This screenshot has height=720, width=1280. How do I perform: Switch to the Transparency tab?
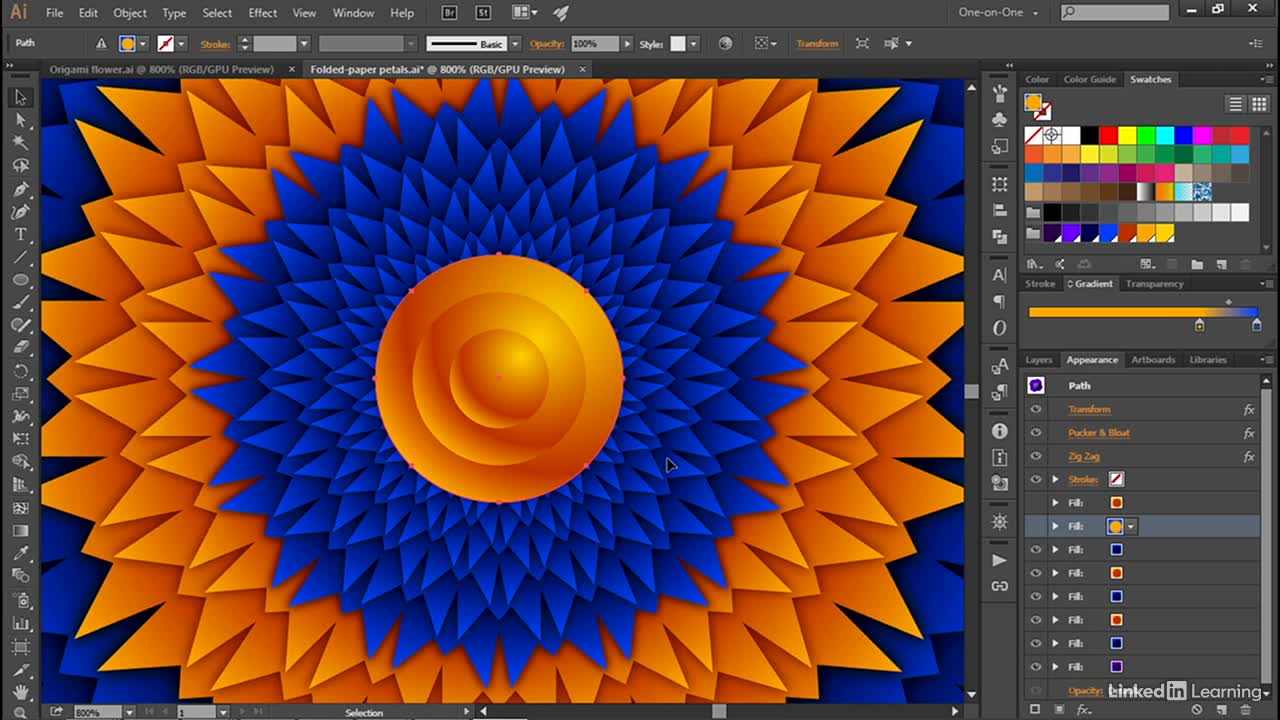coord(1154,284)
